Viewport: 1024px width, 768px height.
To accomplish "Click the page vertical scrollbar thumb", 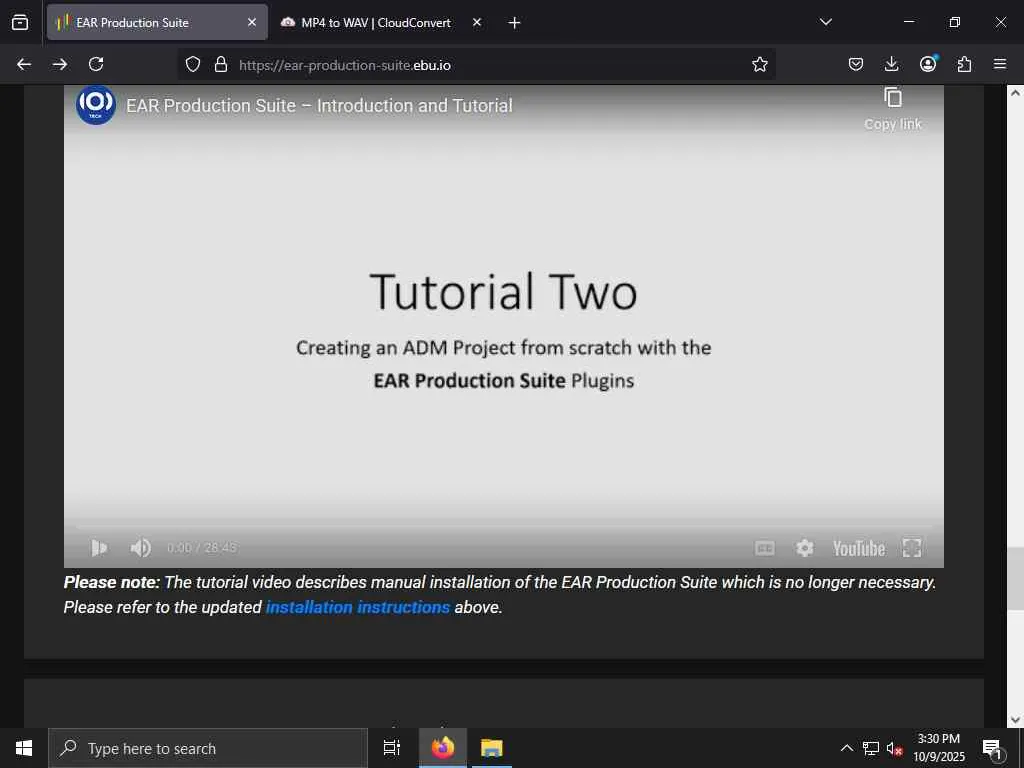I will 1016,579.
